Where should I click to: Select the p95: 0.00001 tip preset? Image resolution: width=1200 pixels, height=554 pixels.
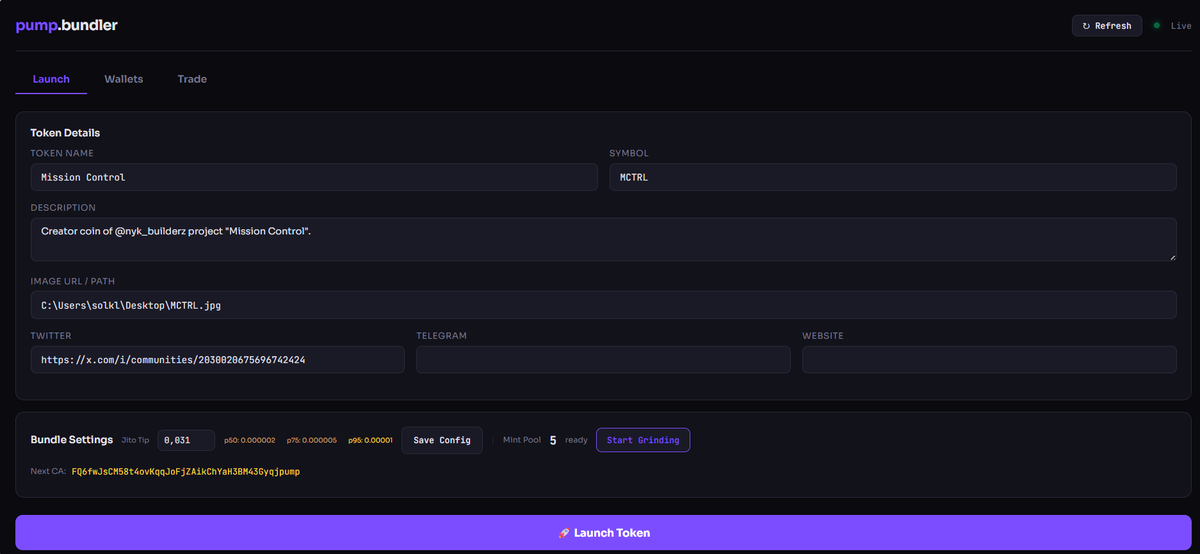point(371,440)
